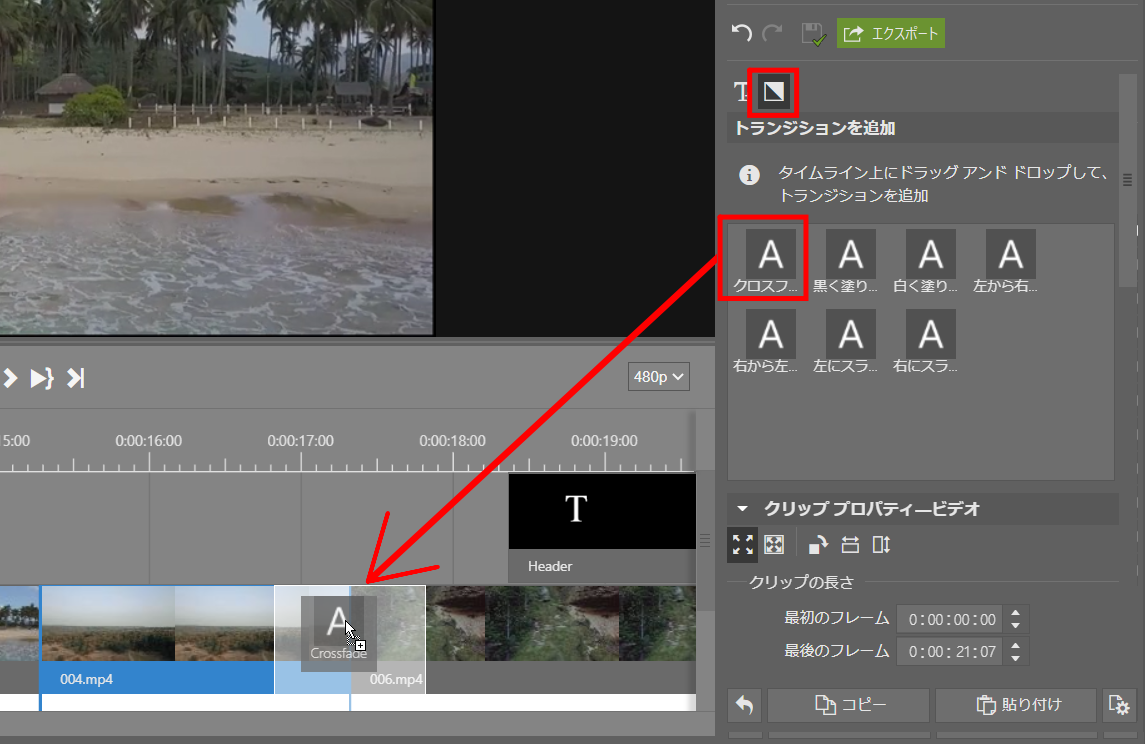Click the play-selection bracket icon

pos(42,378)
